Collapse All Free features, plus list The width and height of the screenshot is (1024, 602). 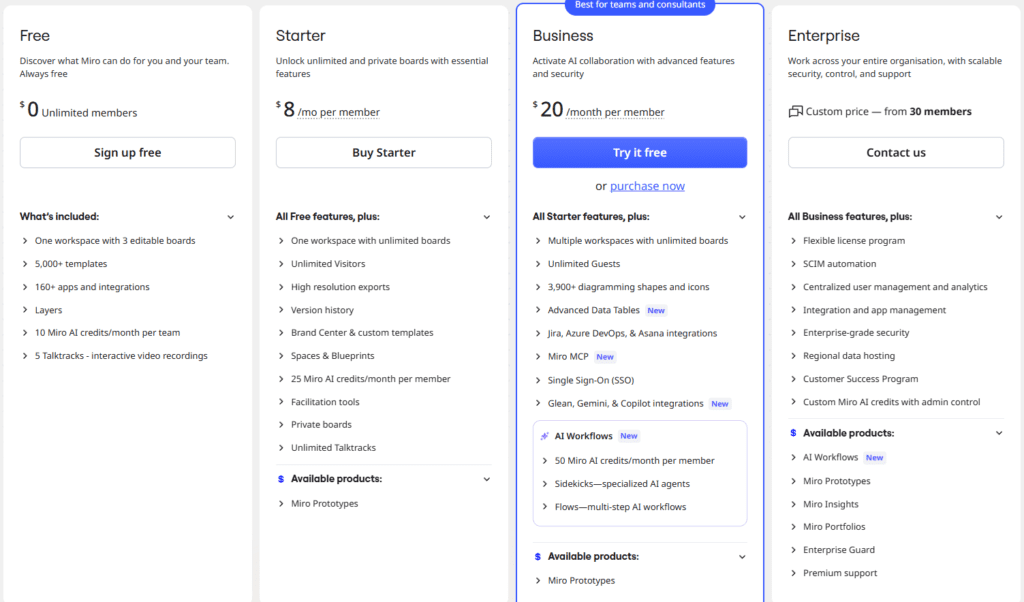tap(487, 217)
